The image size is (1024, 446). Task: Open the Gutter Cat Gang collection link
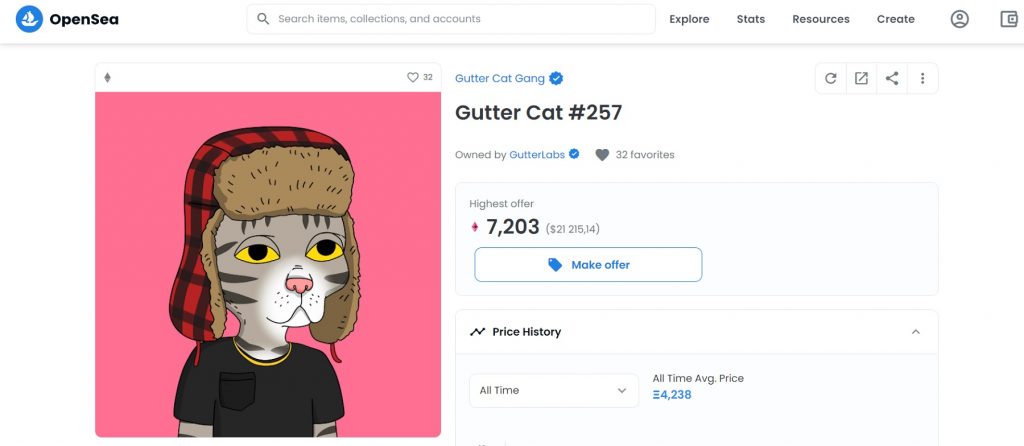point(500,78)
